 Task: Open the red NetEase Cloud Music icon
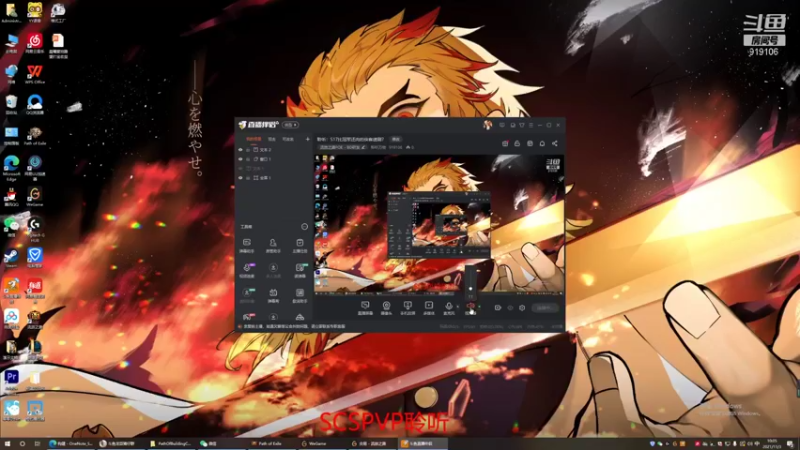tap(35, 43)
